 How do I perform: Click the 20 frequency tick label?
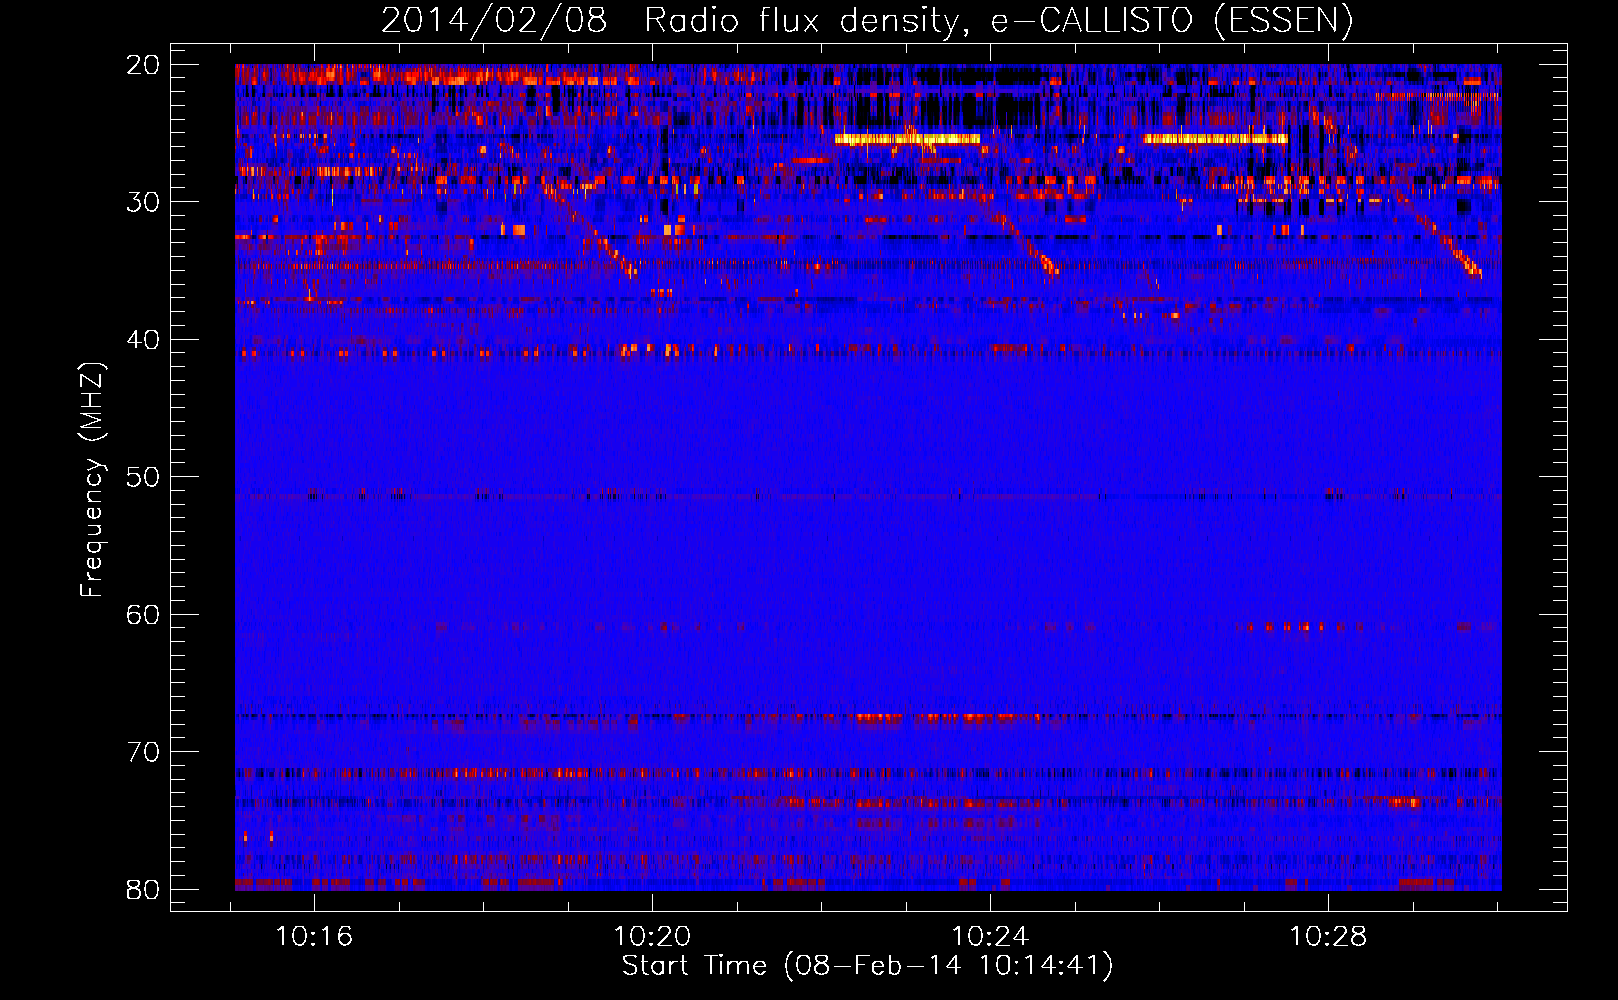tap(143, 65)
